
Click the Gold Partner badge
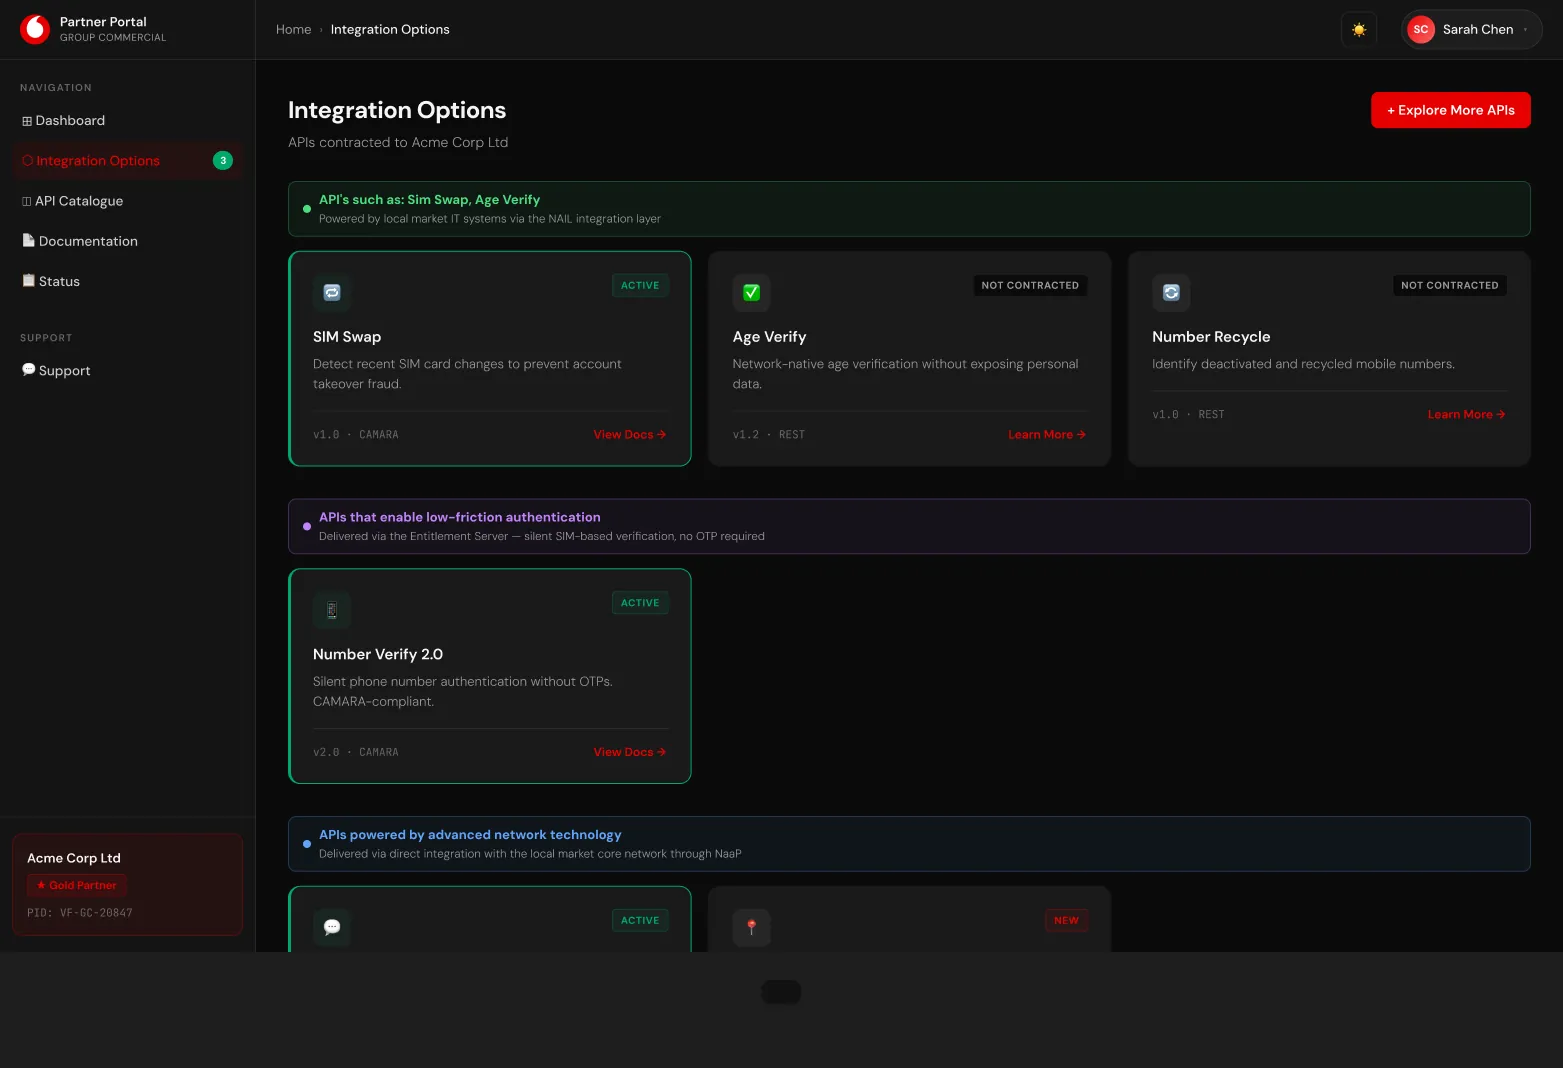77,885
